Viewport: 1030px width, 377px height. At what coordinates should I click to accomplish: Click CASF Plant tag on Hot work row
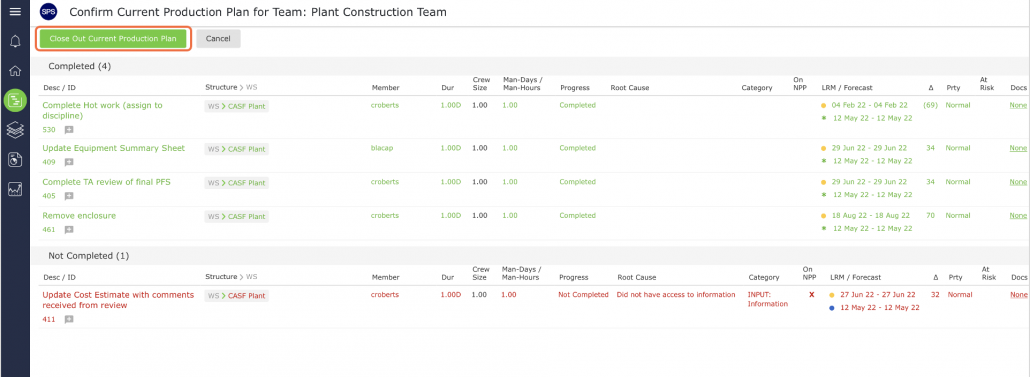[236, 106]
